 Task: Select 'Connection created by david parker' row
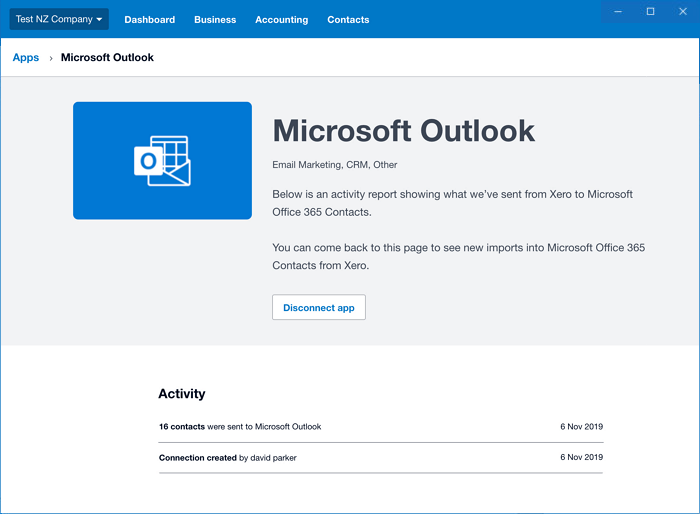(x=381, y=458)
